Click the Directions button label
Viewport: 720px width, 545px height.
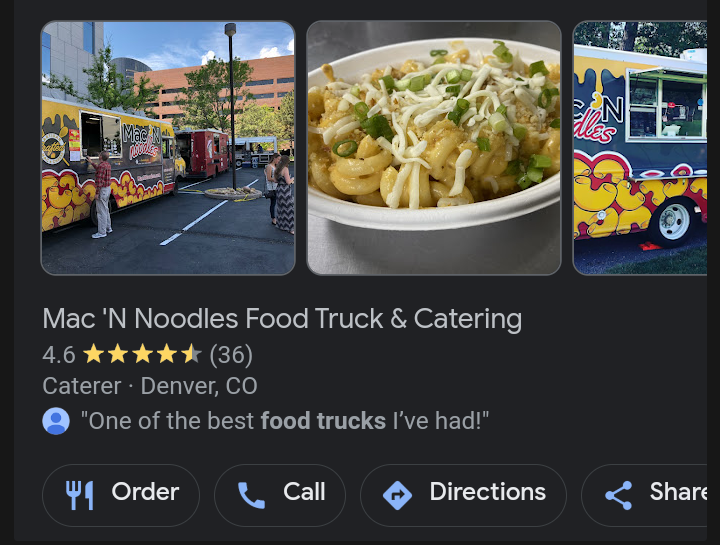coord(488,492)
